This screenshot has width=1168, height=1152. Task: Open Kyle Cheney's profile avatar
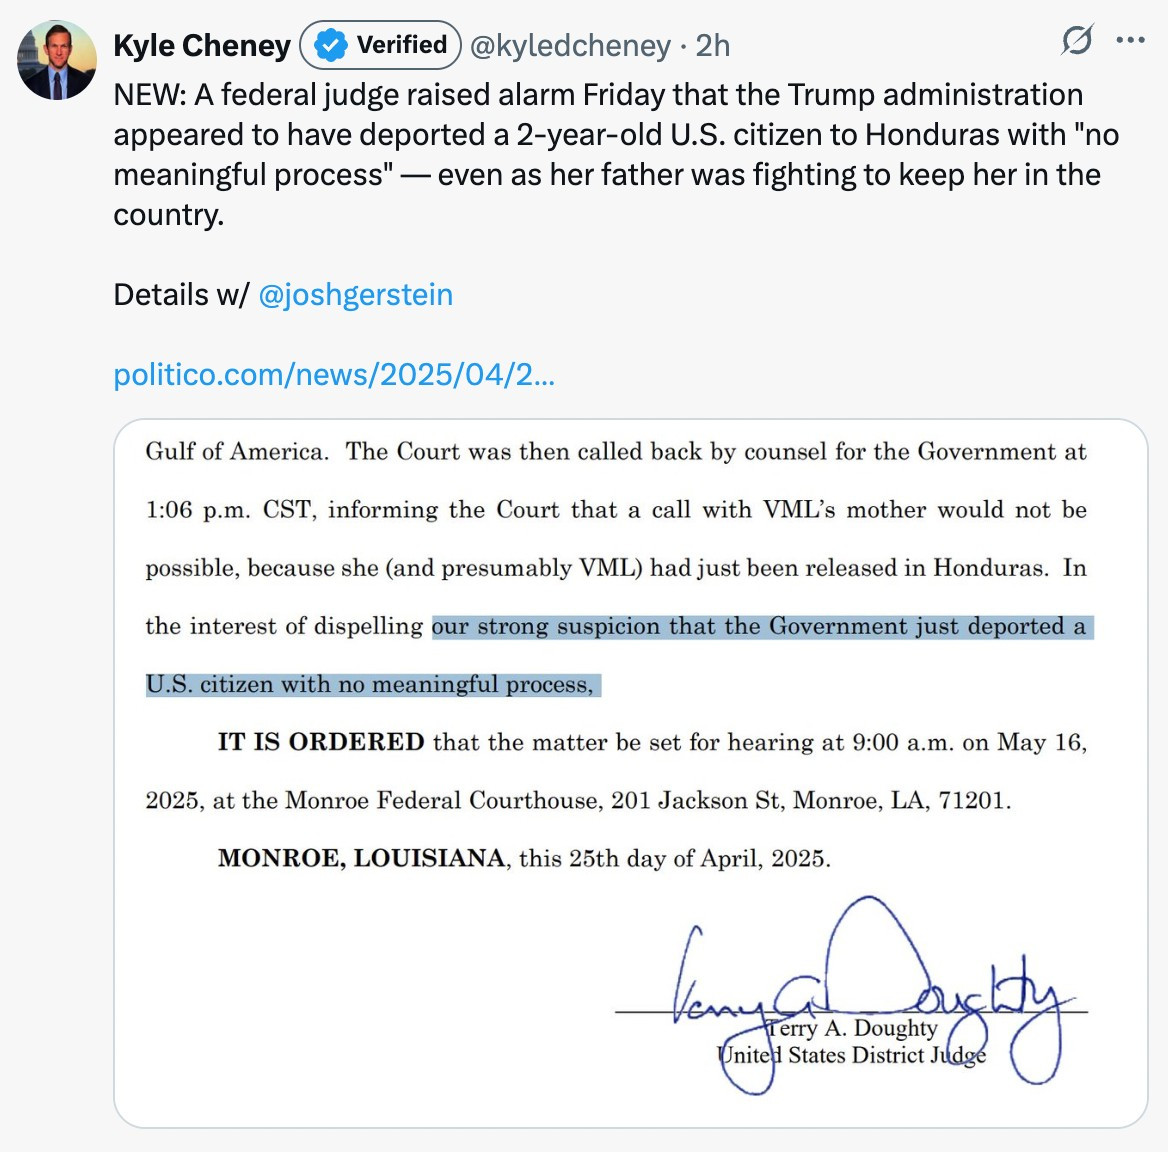(x=57, y=60)
